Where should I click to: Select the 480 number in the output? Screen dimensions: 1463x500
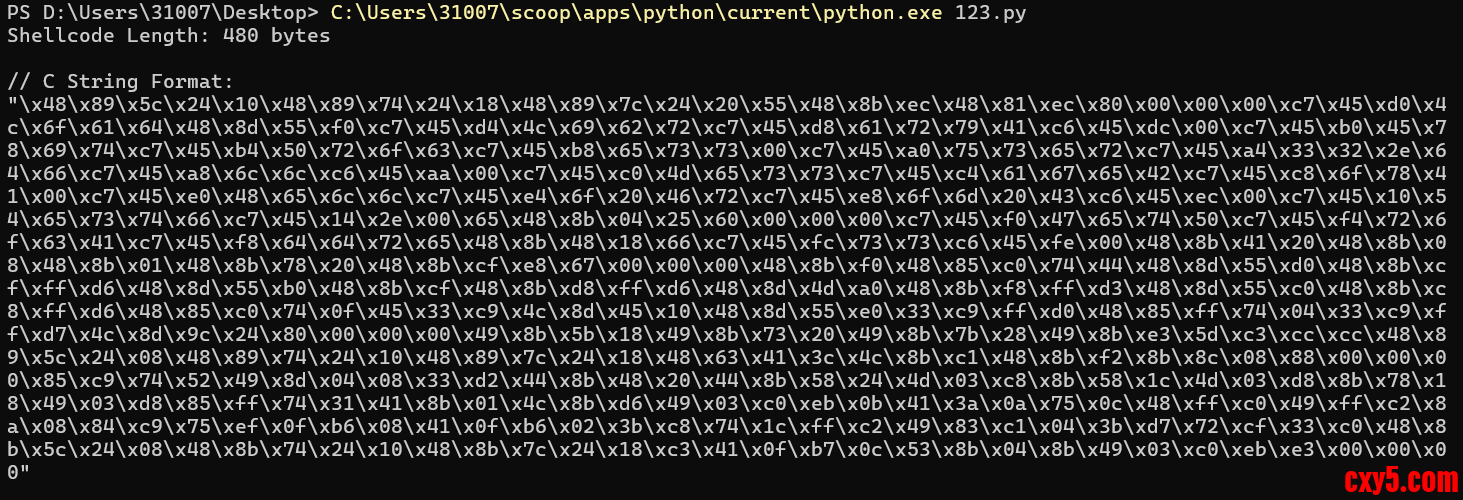click(243, 36)
